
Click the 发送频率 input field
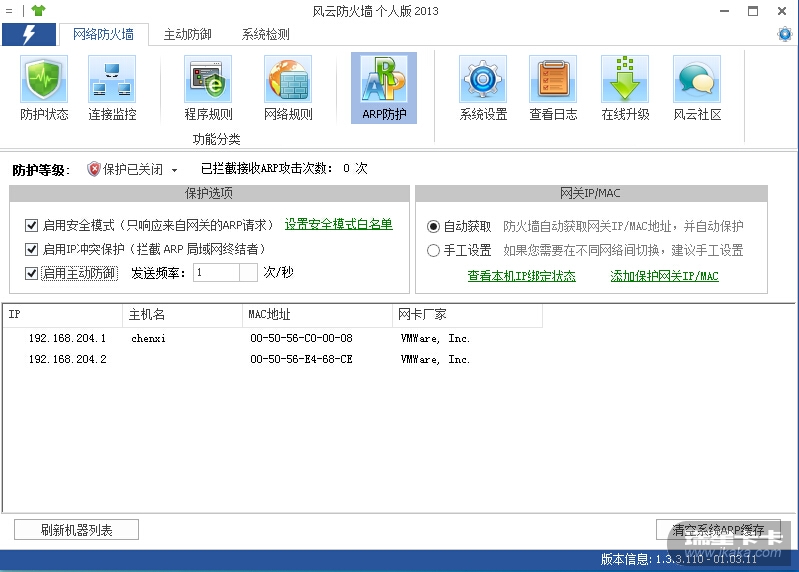(216, 273)
